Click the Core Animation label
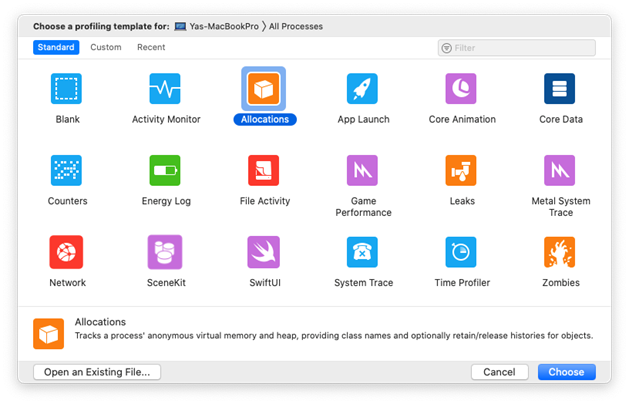This screenshot has width=629, height=404. 462,120
